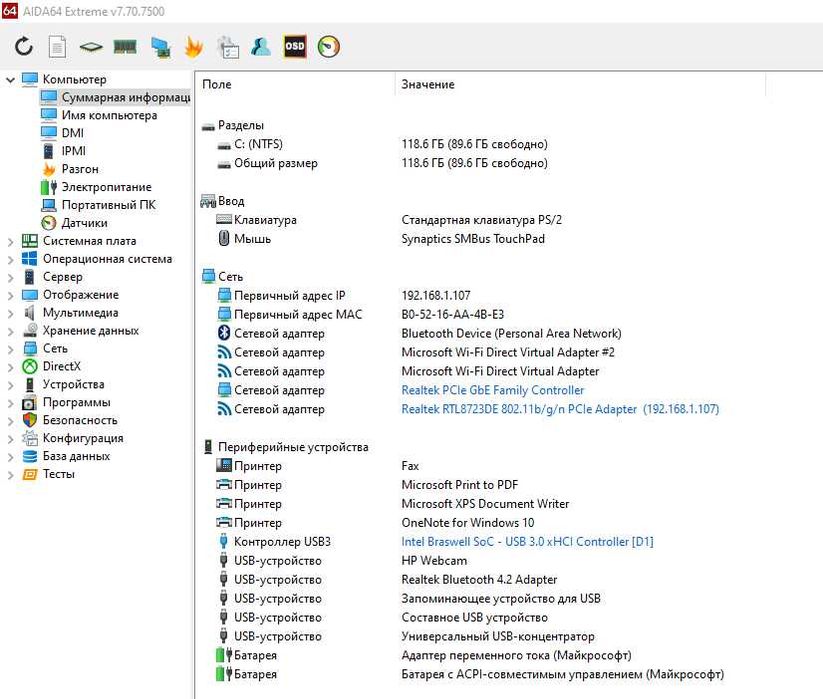The image size is (823, 699).
Task: Click the user person toolbar icon
Action: (261, 47)
